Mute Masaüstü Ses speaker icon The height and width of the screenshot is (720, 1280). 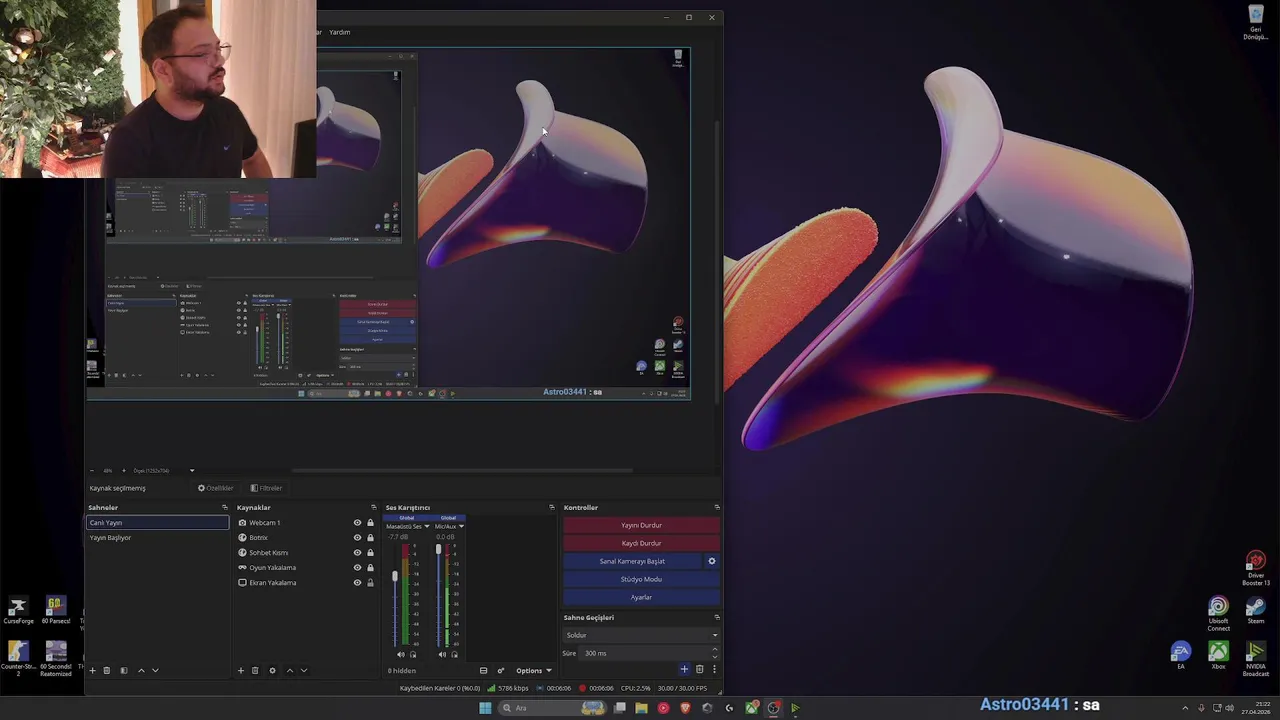[401, 654]
